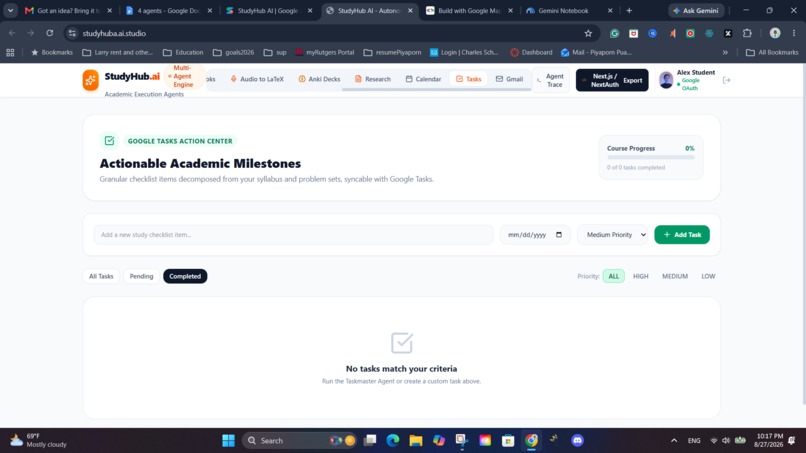Select the Tasks tab in navigation
This screenshot has width=806, height=453.
pyautogui.click(x=468, y=79)
